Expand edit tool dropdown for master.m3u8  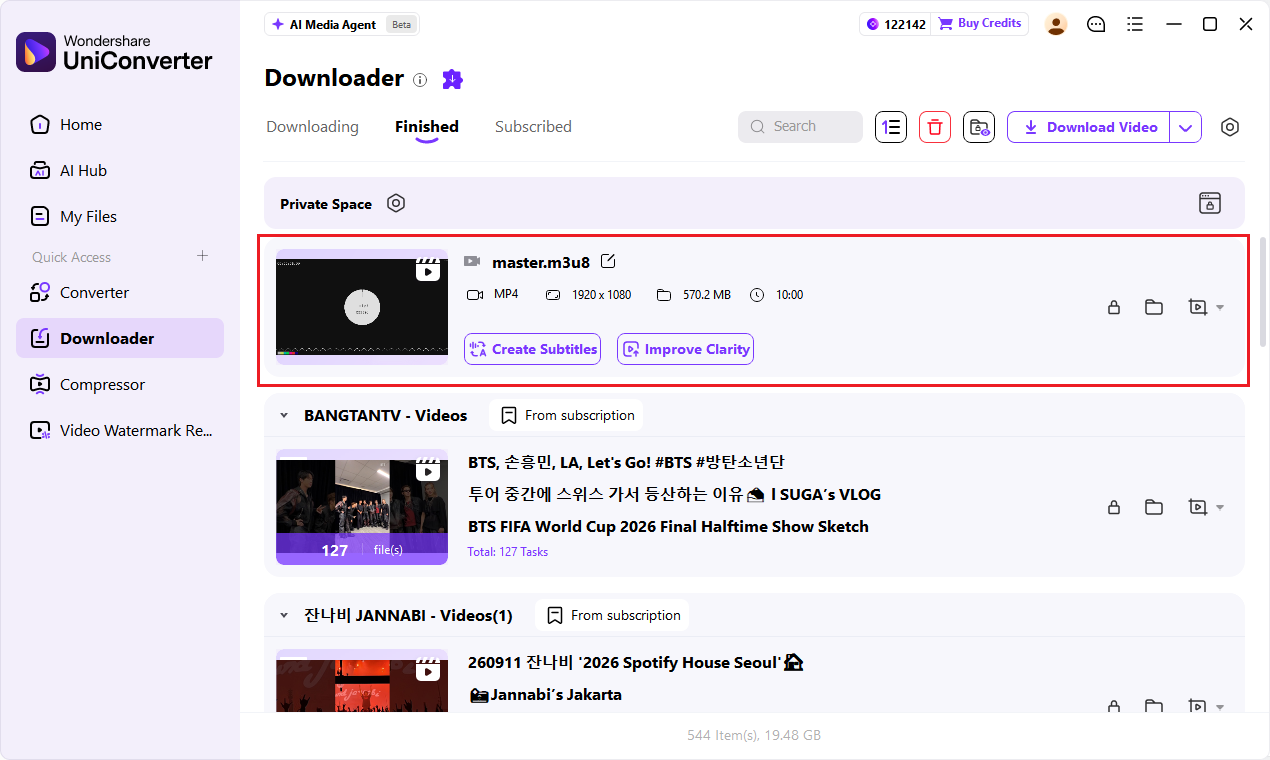[x=1219, y=308]
